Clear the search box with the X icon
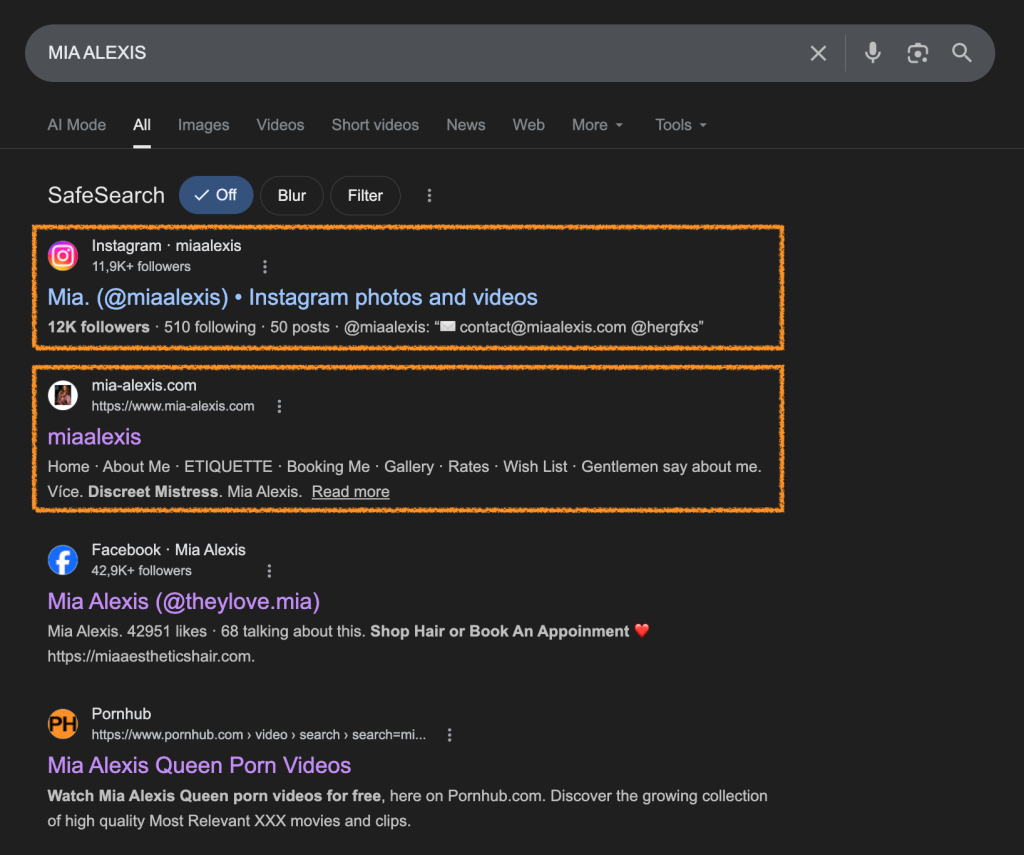The width and height of the screenshot is (1024, 855). pyautogui.click(x=818, y=53)
